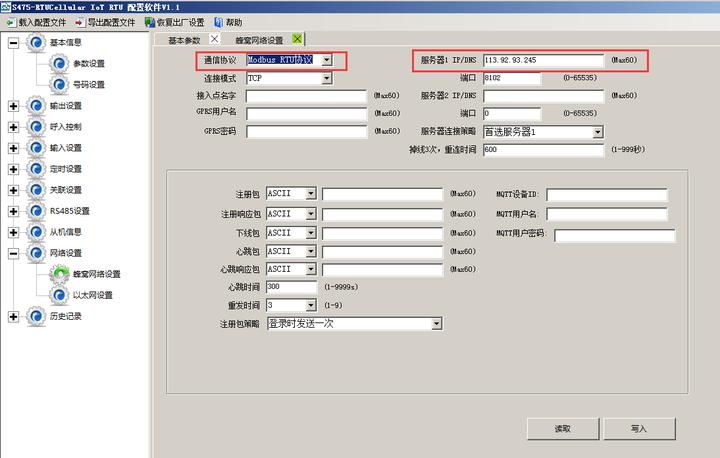
Task: Click the MQTT设备ID input field
Action: [x=607, y=194]
